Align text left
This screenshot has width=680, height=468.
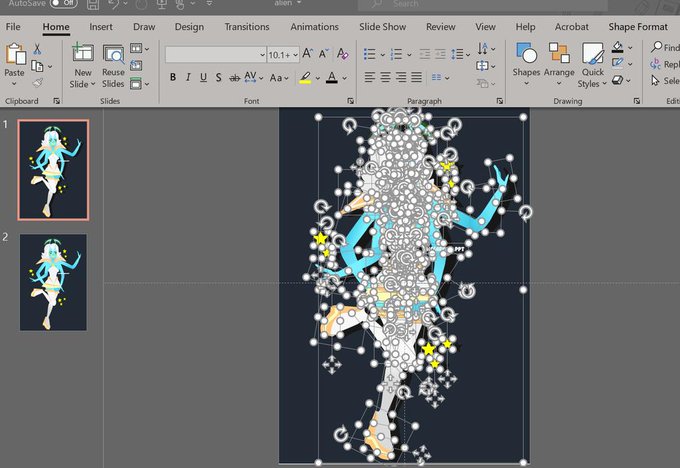click(x=369, y=78)
